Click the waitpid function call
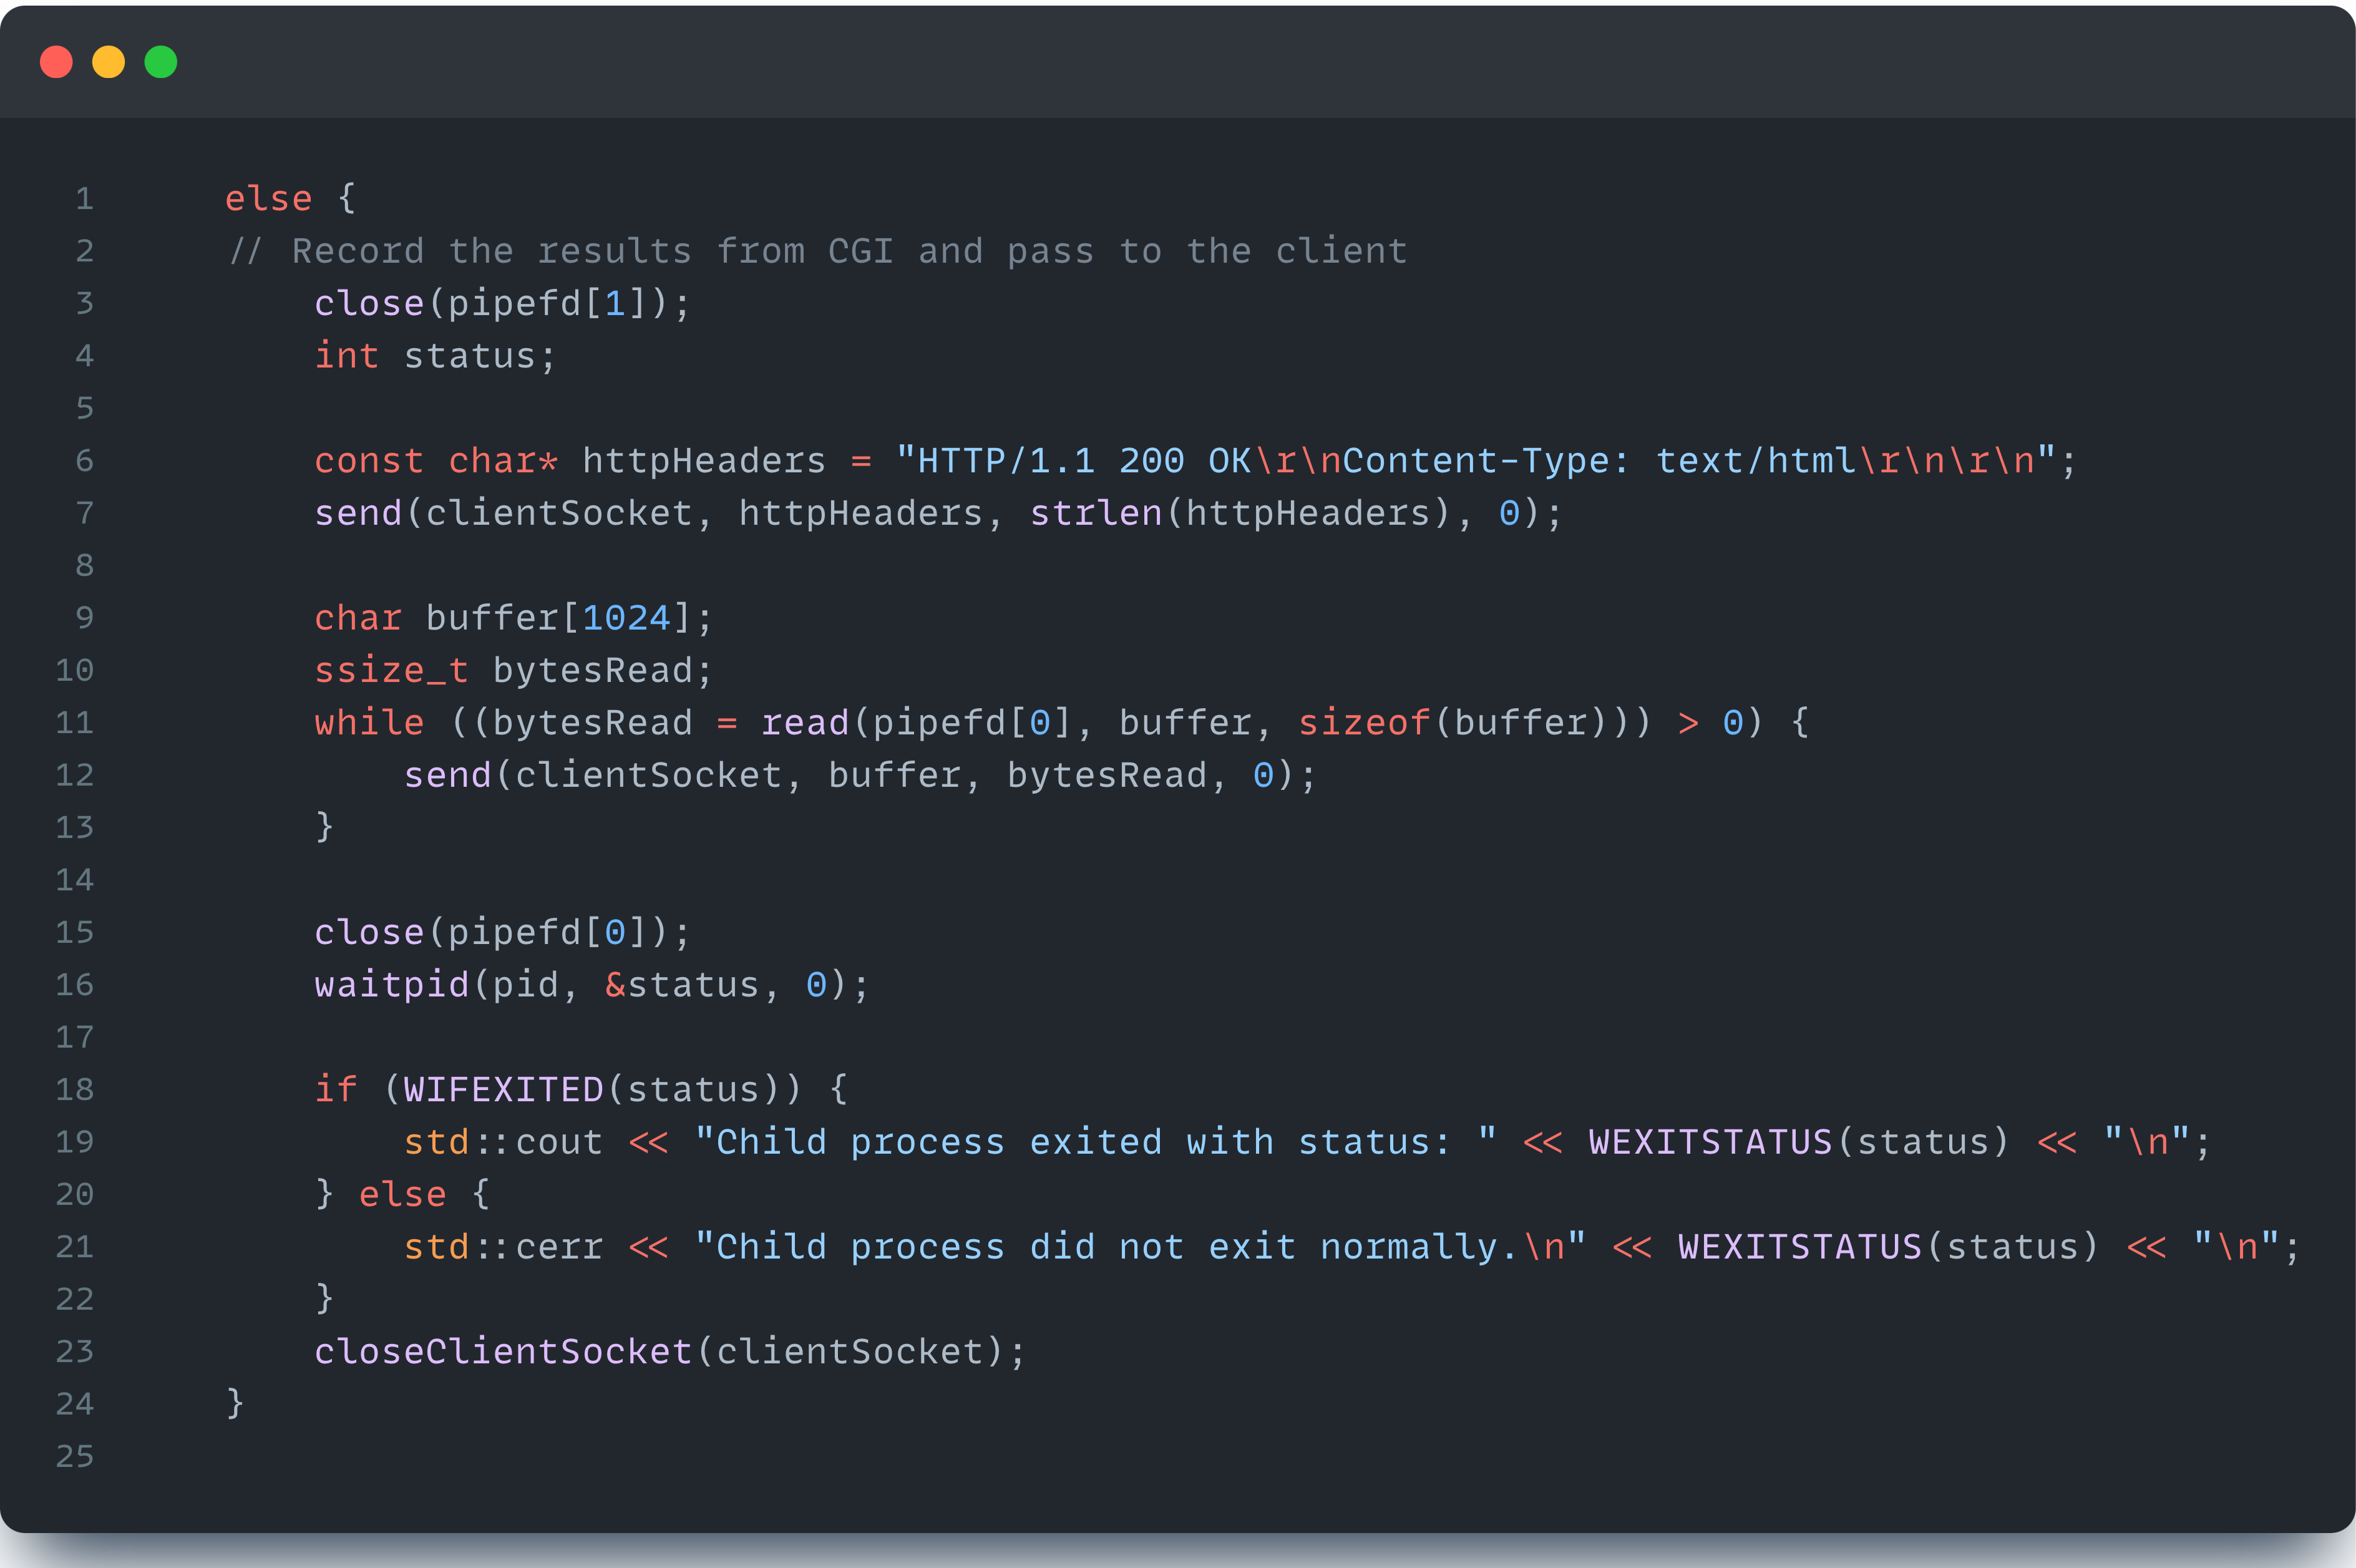Screen dimensions: 2356x1568 pos(391,985)
